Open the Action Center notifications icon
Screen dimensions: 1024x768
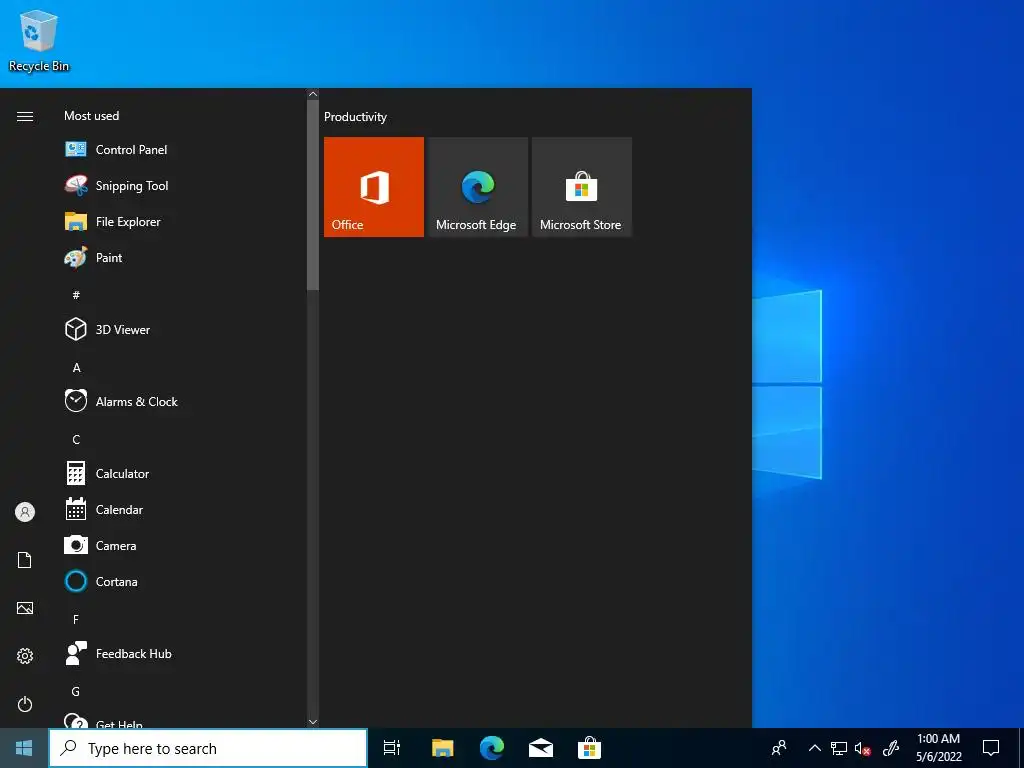tap(991, 748)
